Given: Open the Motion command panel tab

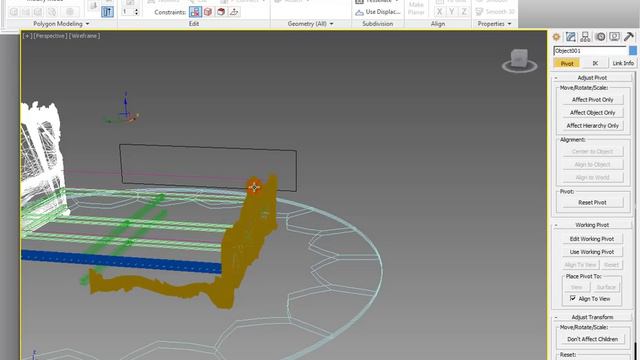Looking at the screenshot, I should 600,37.
